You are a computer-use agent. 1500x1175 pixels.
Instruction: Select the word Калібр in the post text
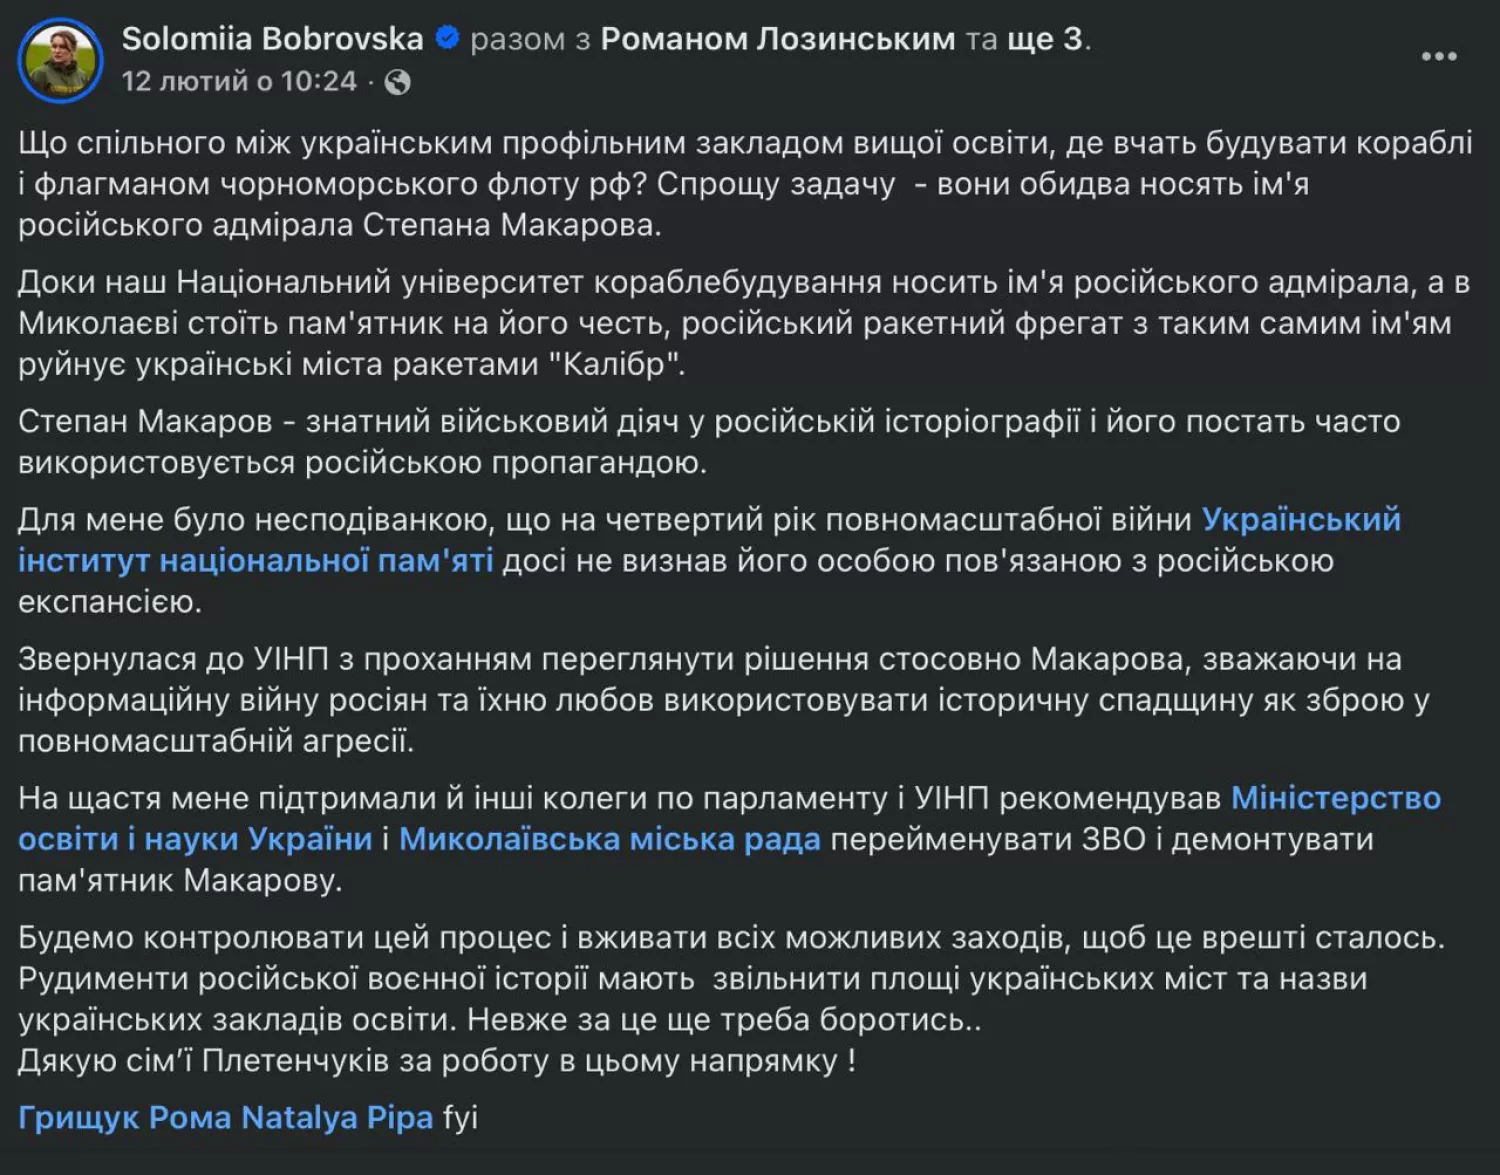click(612, 366)
